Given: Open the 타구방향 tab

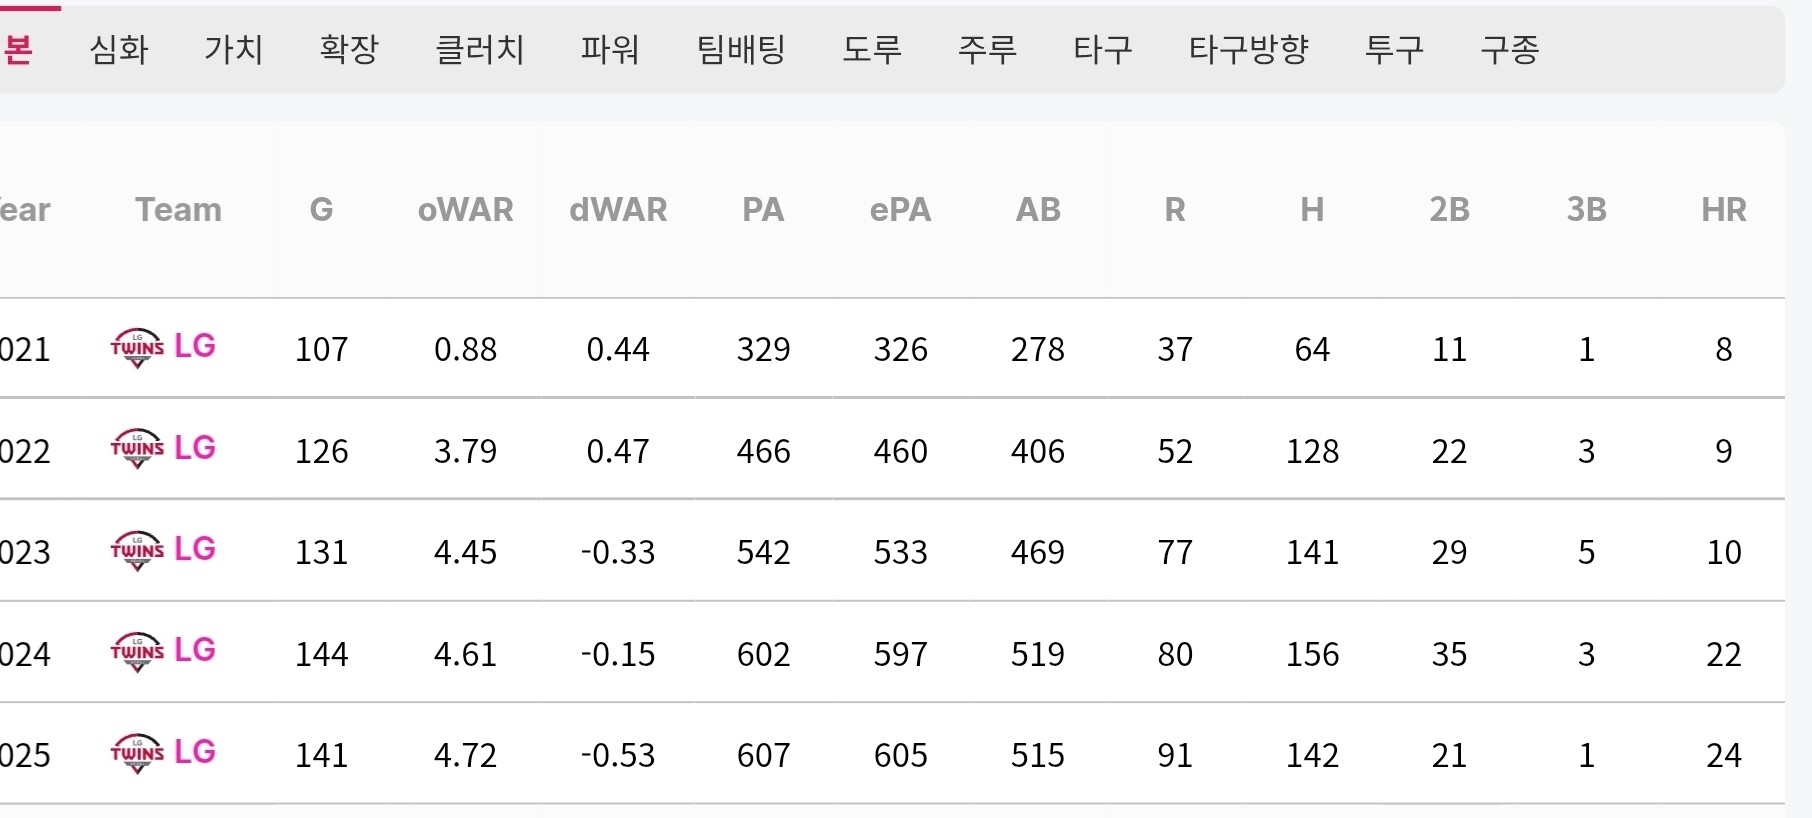Looking at the screenshot, I should tap(1249, 49).
